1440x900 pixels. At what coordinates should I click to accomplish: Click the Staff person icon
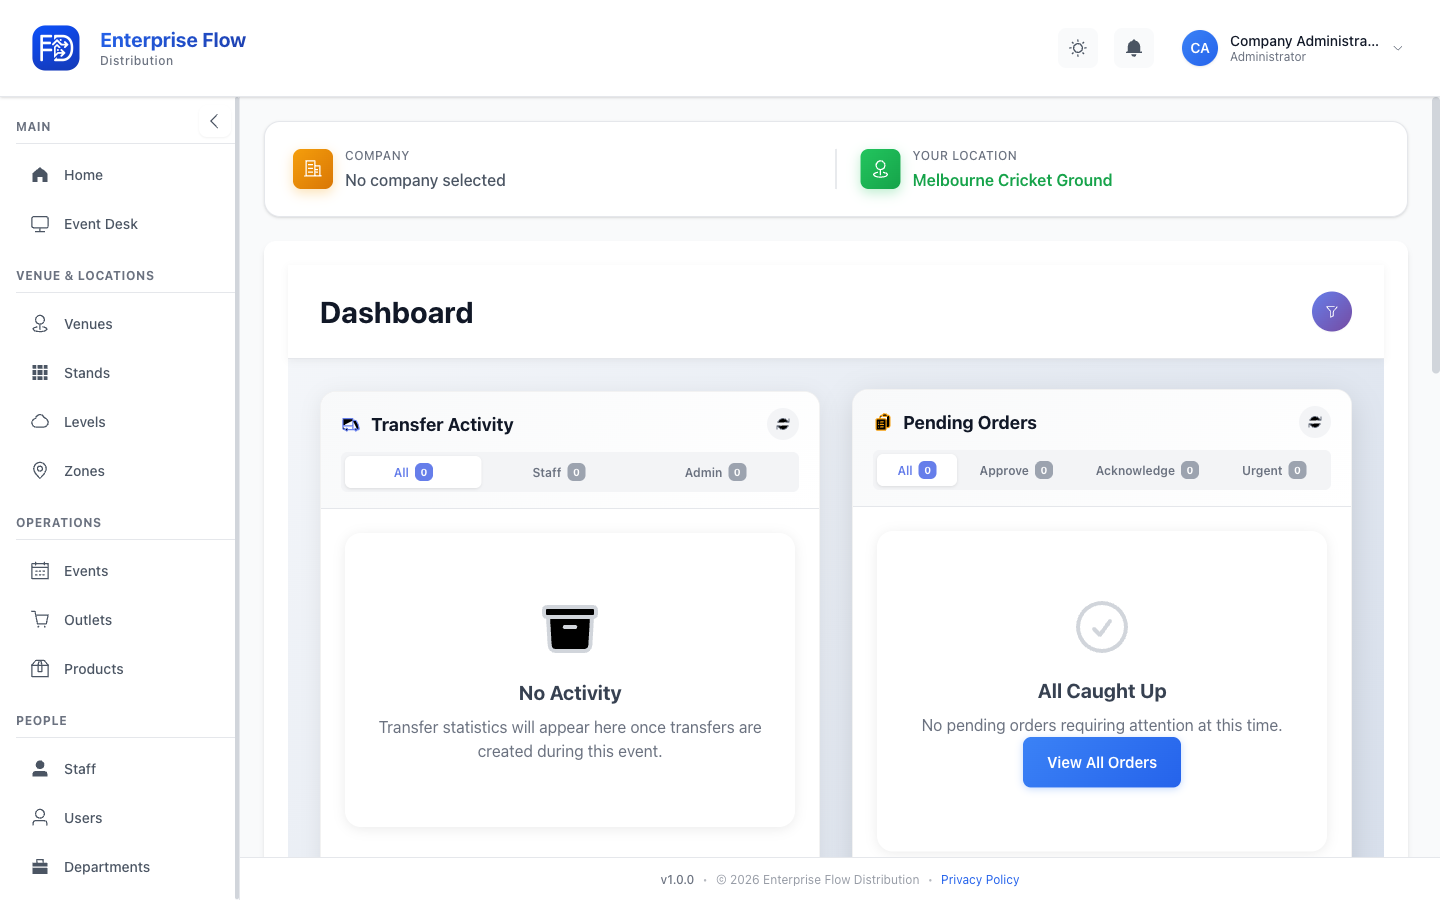tap(40, 769)
